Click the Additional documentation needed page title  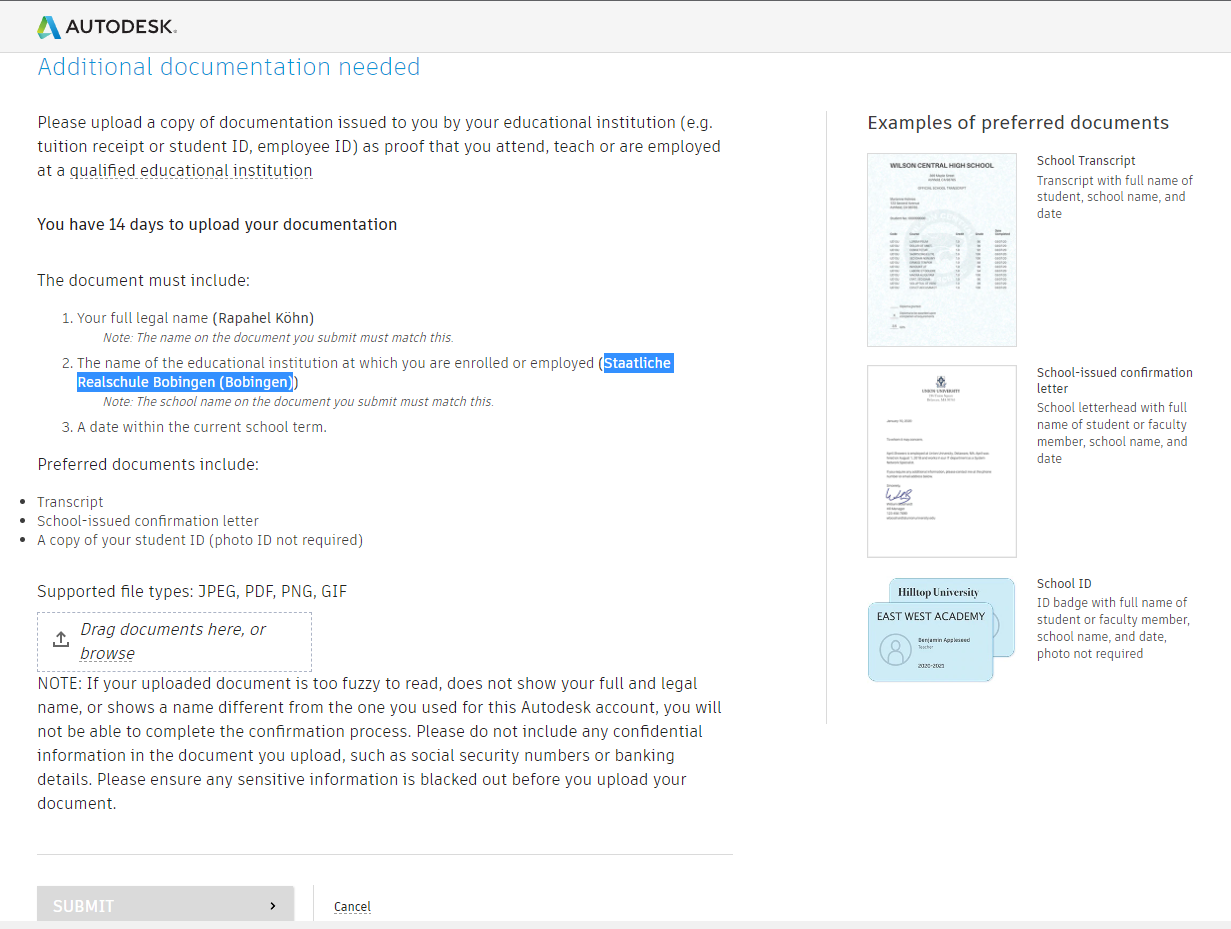tap(228, 67)
